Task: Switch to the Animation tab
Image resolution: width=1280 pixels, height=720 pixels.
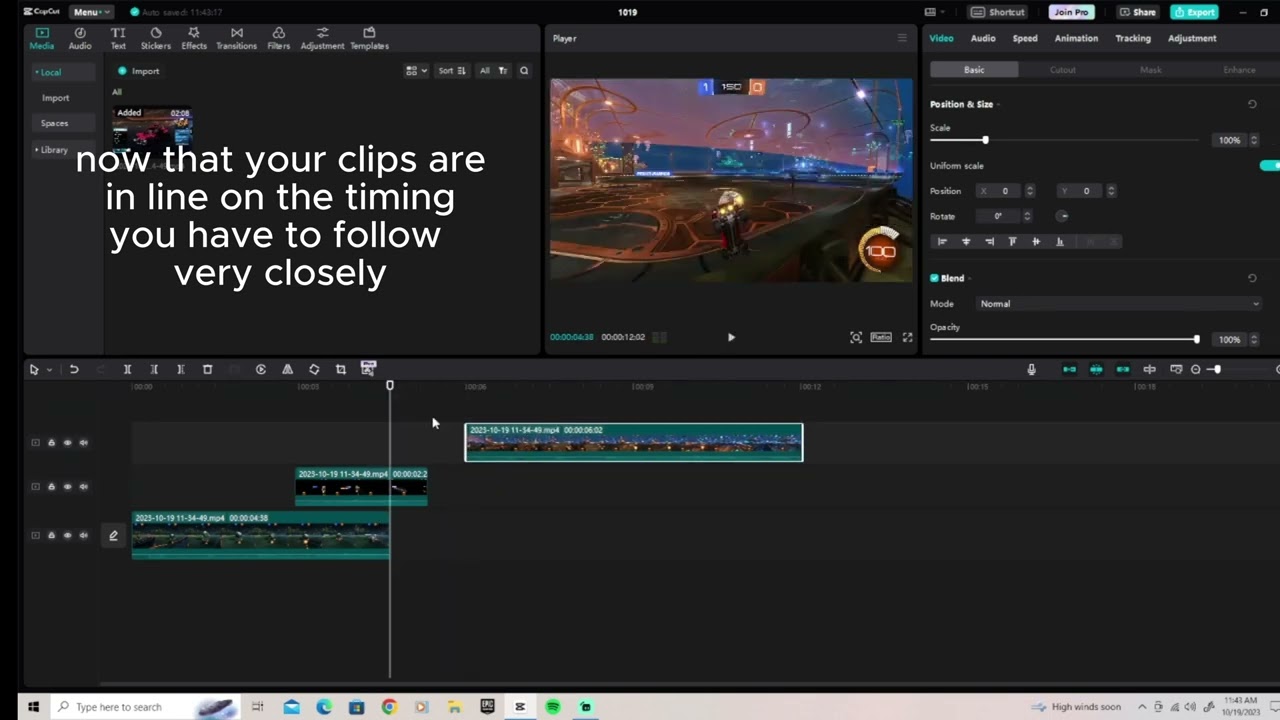Action: [1076, 38]
